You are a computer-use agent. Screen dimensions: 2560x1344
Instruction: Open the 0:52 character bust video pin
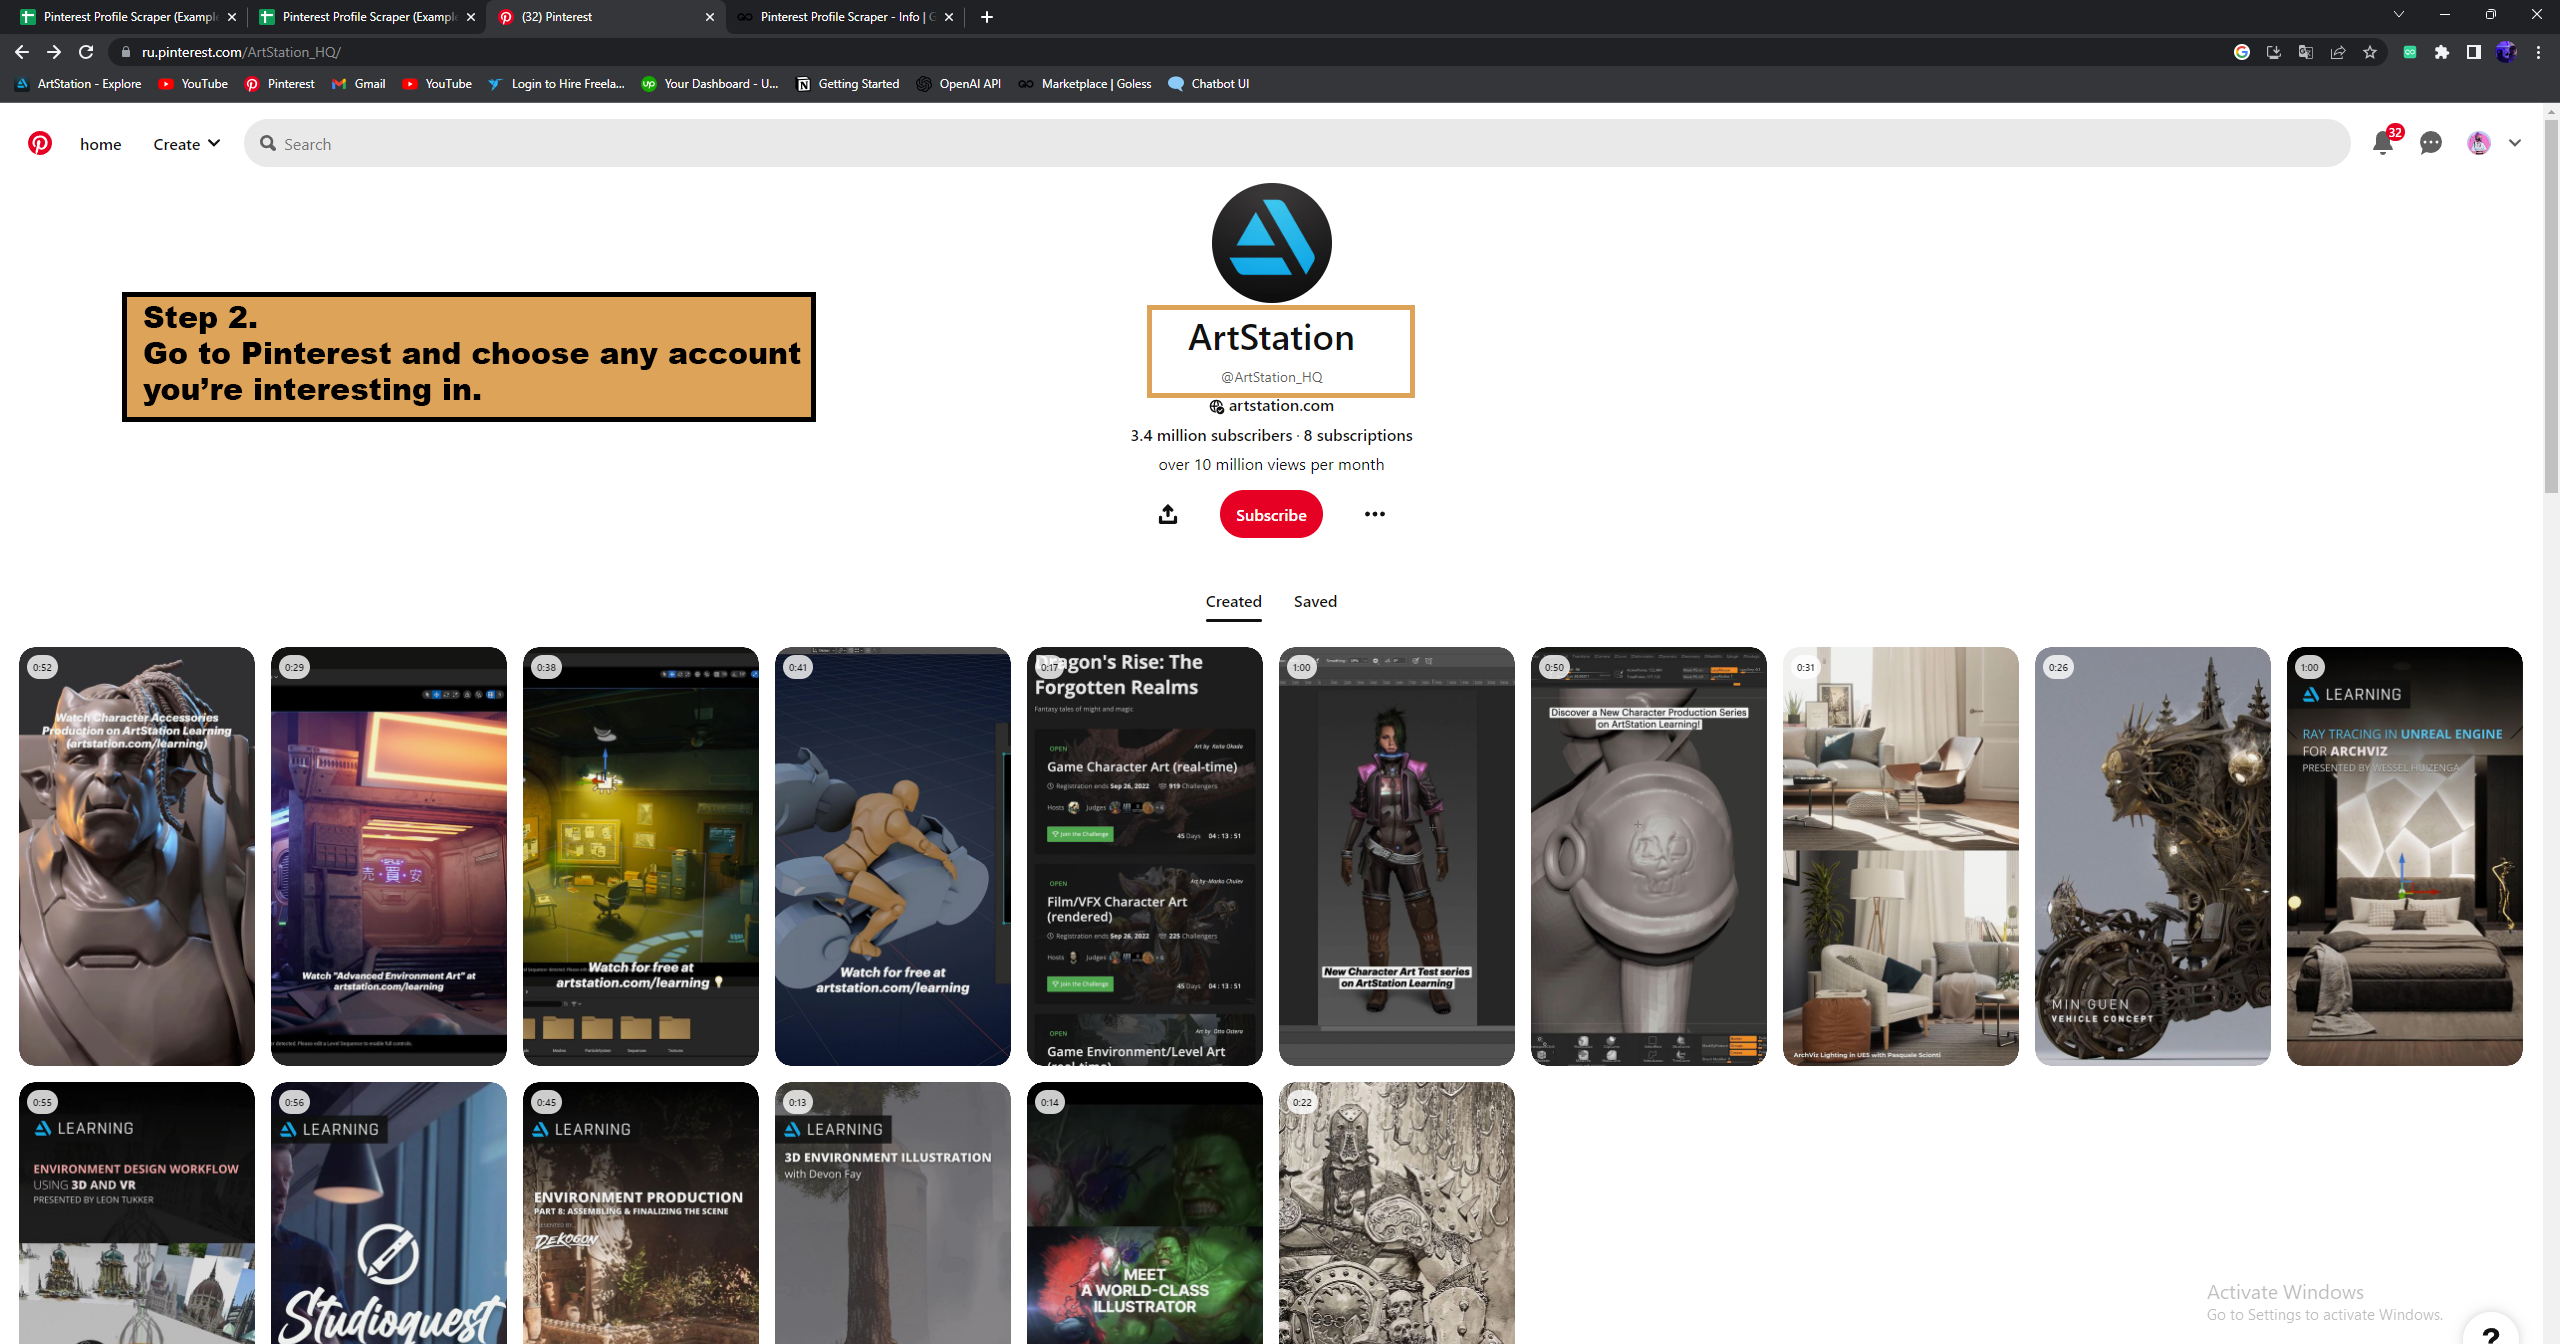pos(137,856)
